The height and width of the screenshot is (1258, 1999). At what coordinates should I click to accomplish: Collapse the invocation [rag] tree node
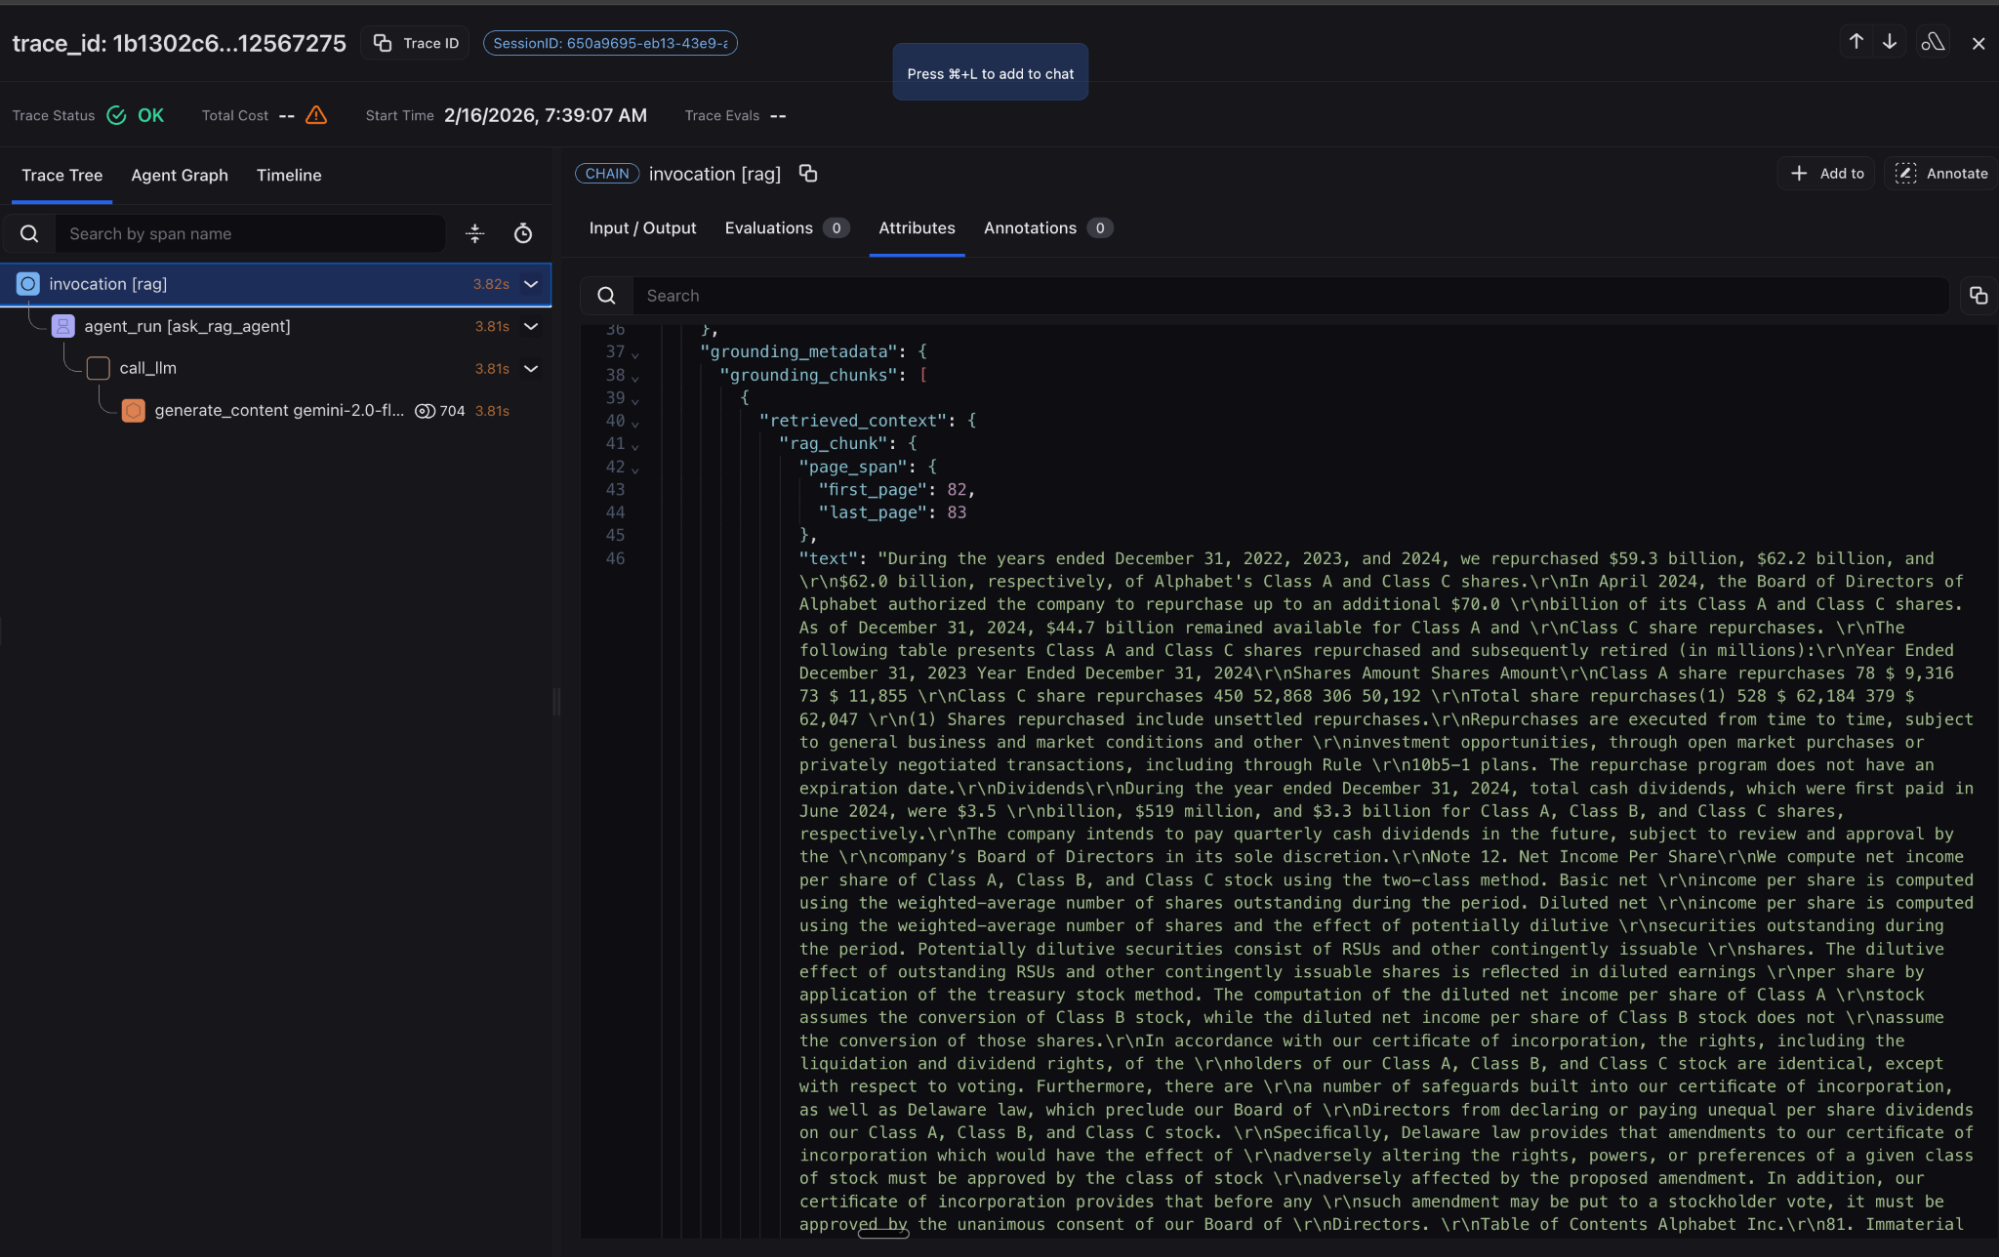(x=531, y=284)
